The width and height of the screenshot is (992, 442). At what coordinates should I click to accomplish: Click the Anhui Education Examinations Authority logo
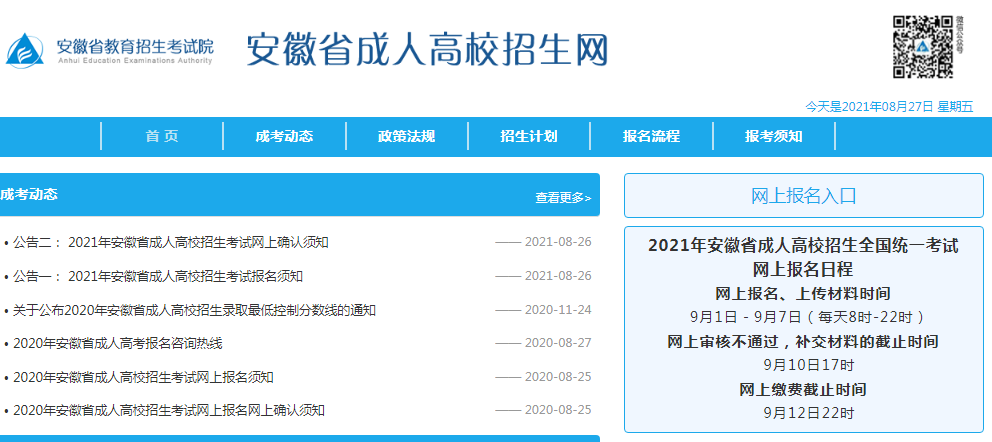pyautogui.click(x=110, y=50)
